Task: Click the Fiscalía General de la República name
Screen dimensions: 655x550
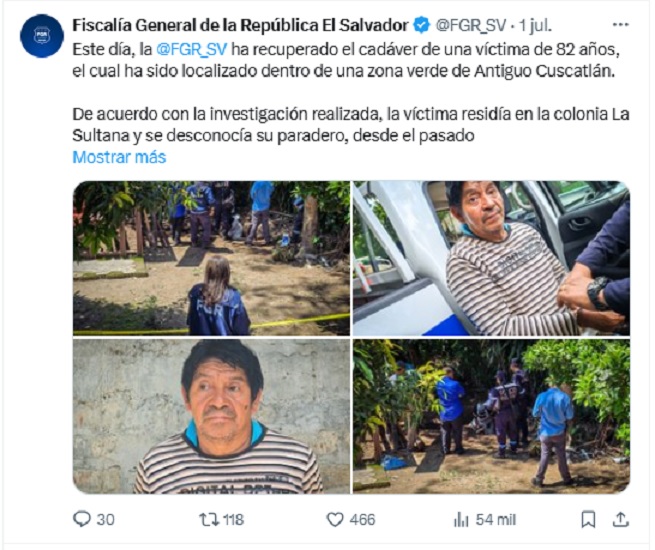Action: pyautogui.click(x=240, y=25)
